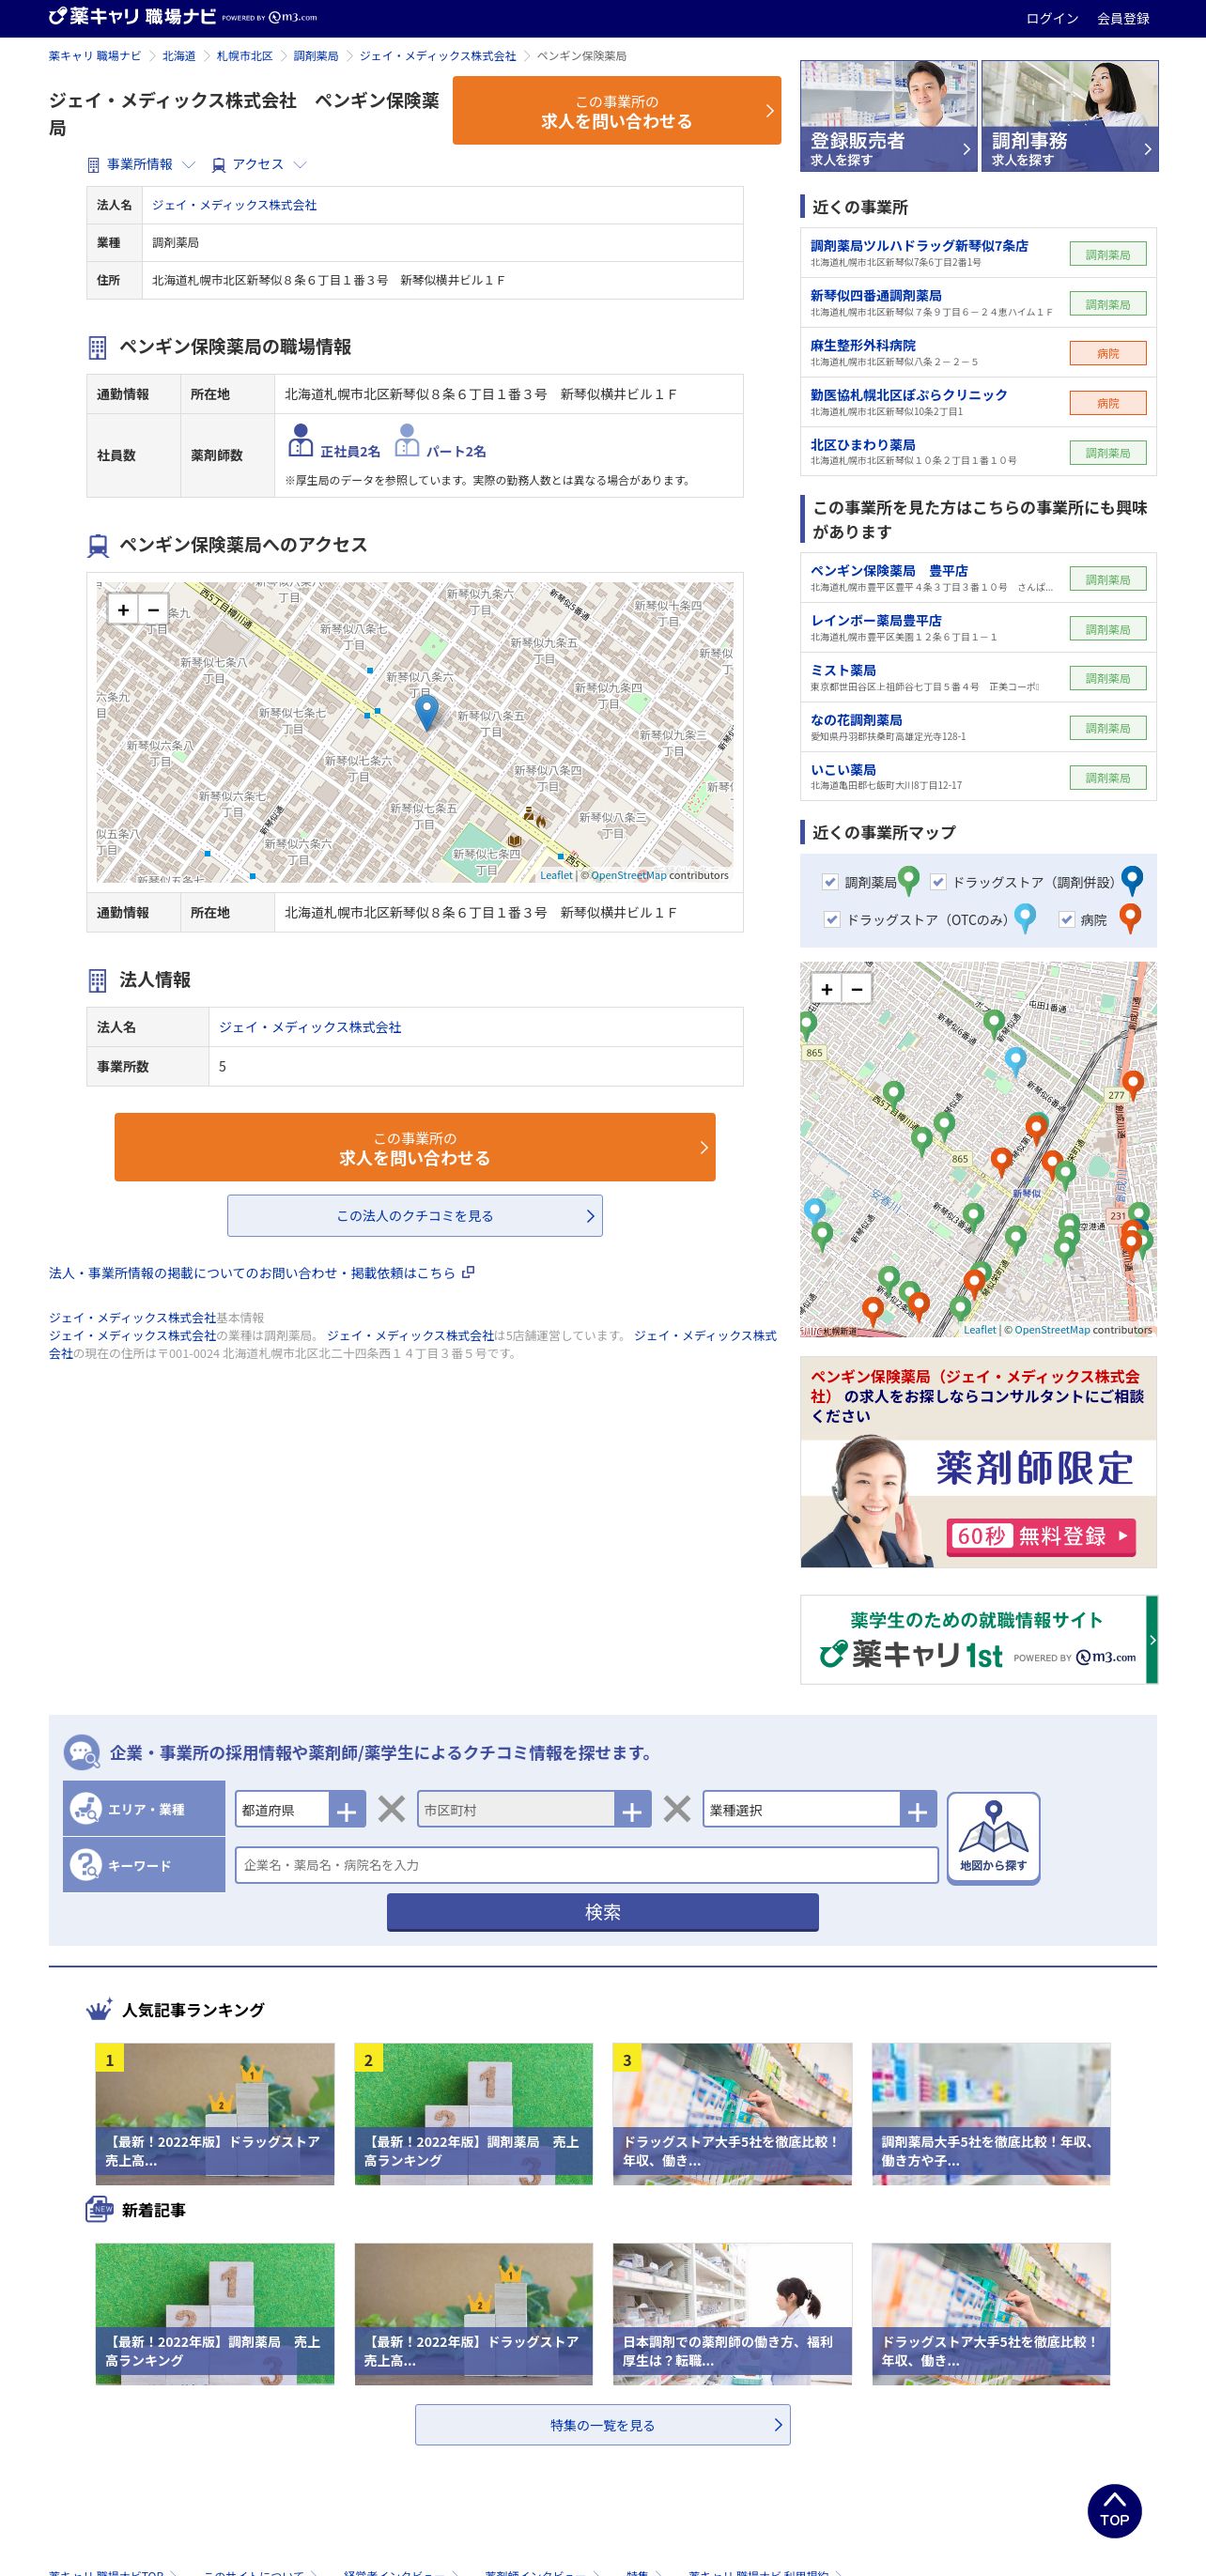Open 新琴似四番通調剤薬局 link
The height and width of the screenshot is (2576, 1206).
coord(876,295)
